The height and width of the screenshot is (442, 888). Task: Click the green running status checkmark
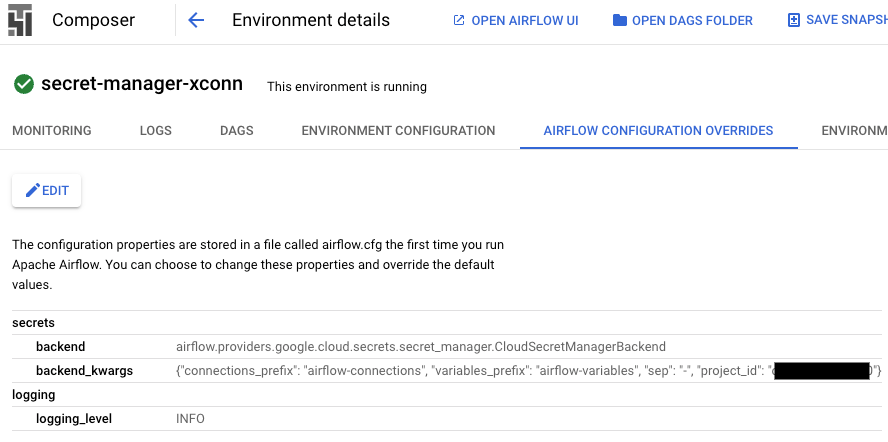pos(24,84)
